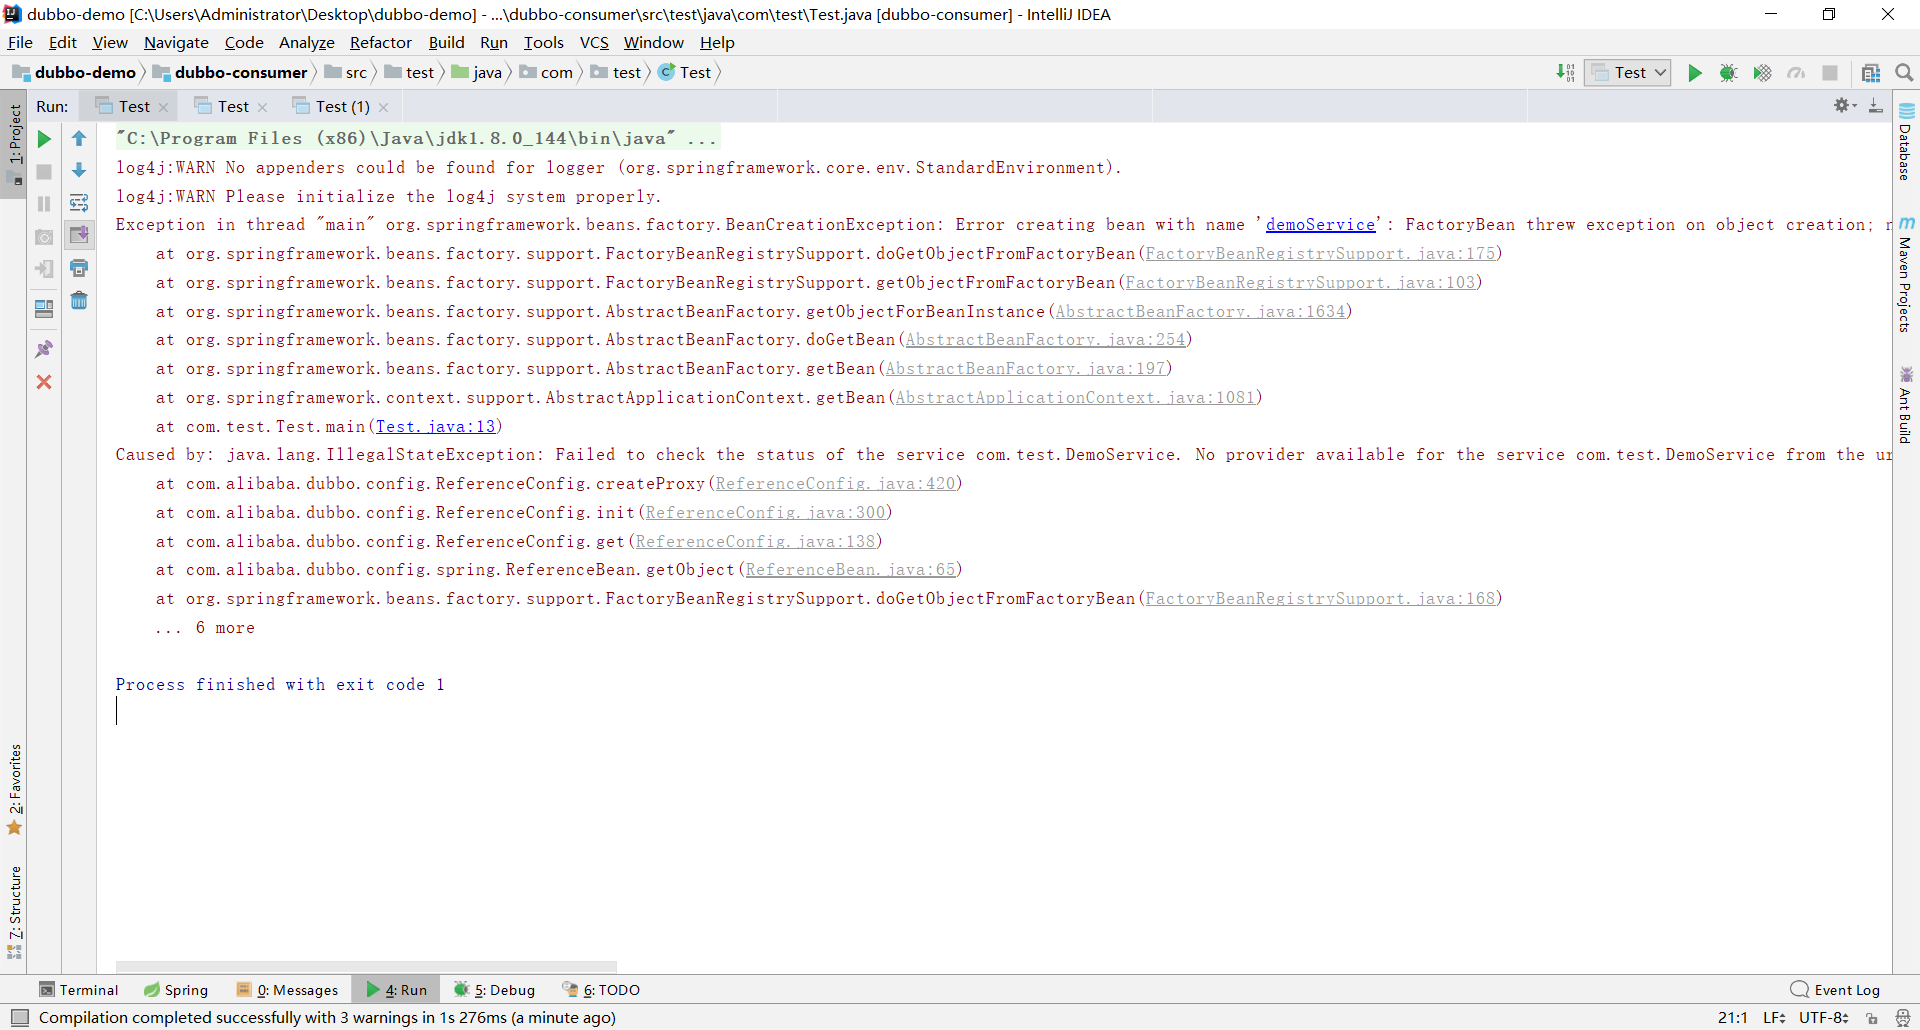Open the ReferenceBean.java:65 link

[851, 570]
